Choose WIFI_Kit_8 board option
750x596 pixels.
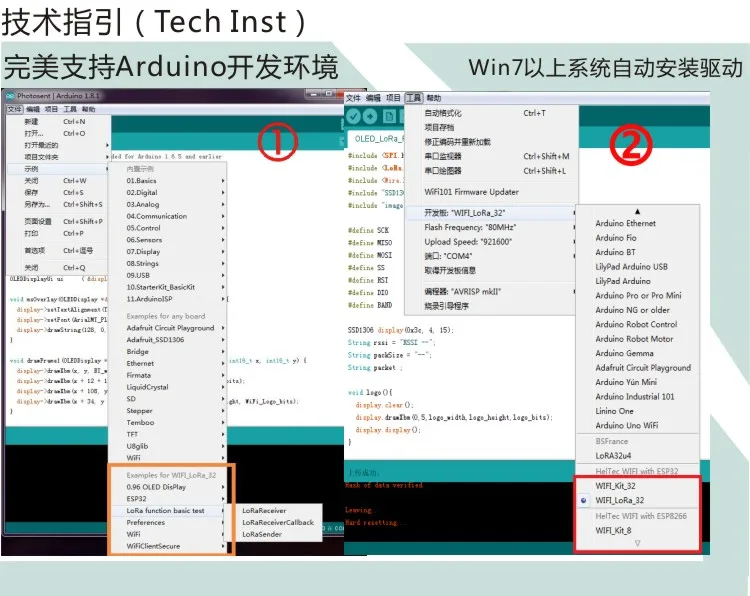point(613,530)
